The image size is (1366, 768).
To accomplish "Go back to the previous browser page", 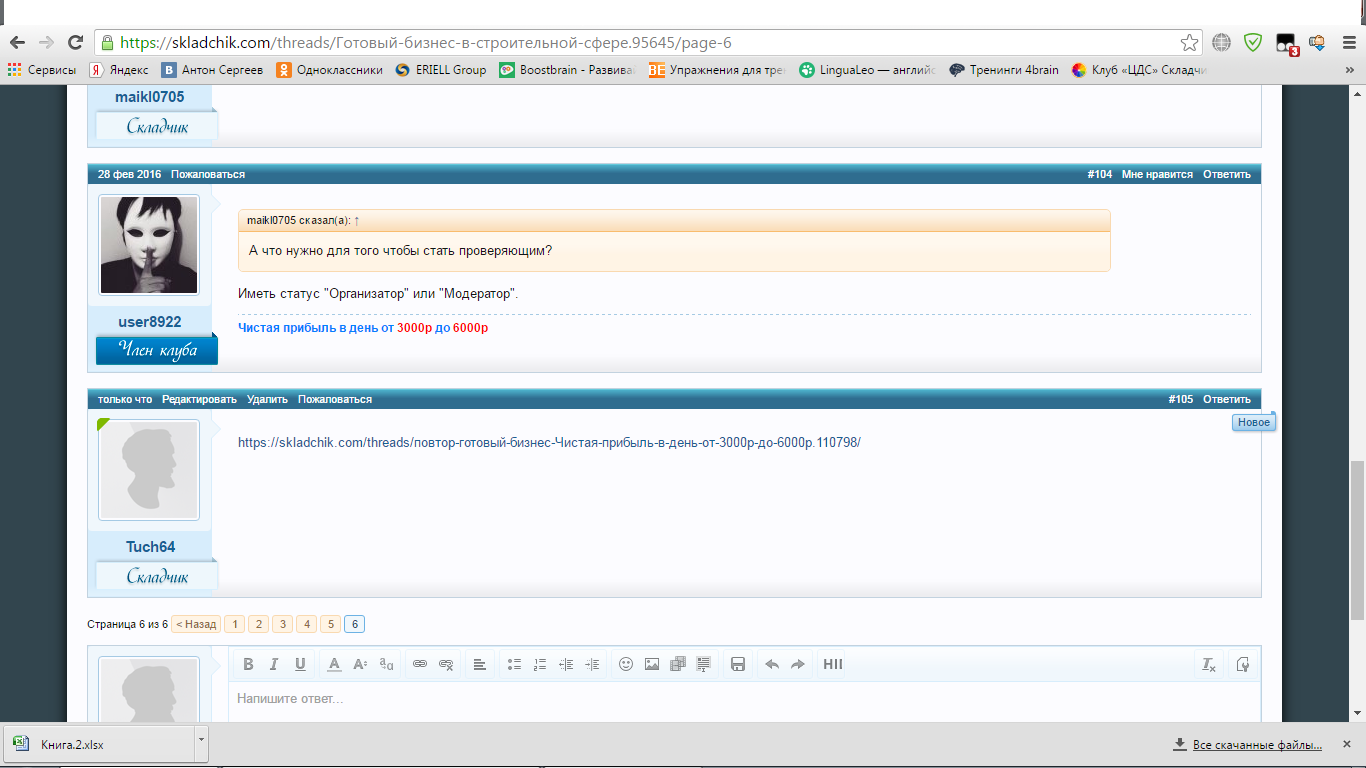I will [17, 42].
